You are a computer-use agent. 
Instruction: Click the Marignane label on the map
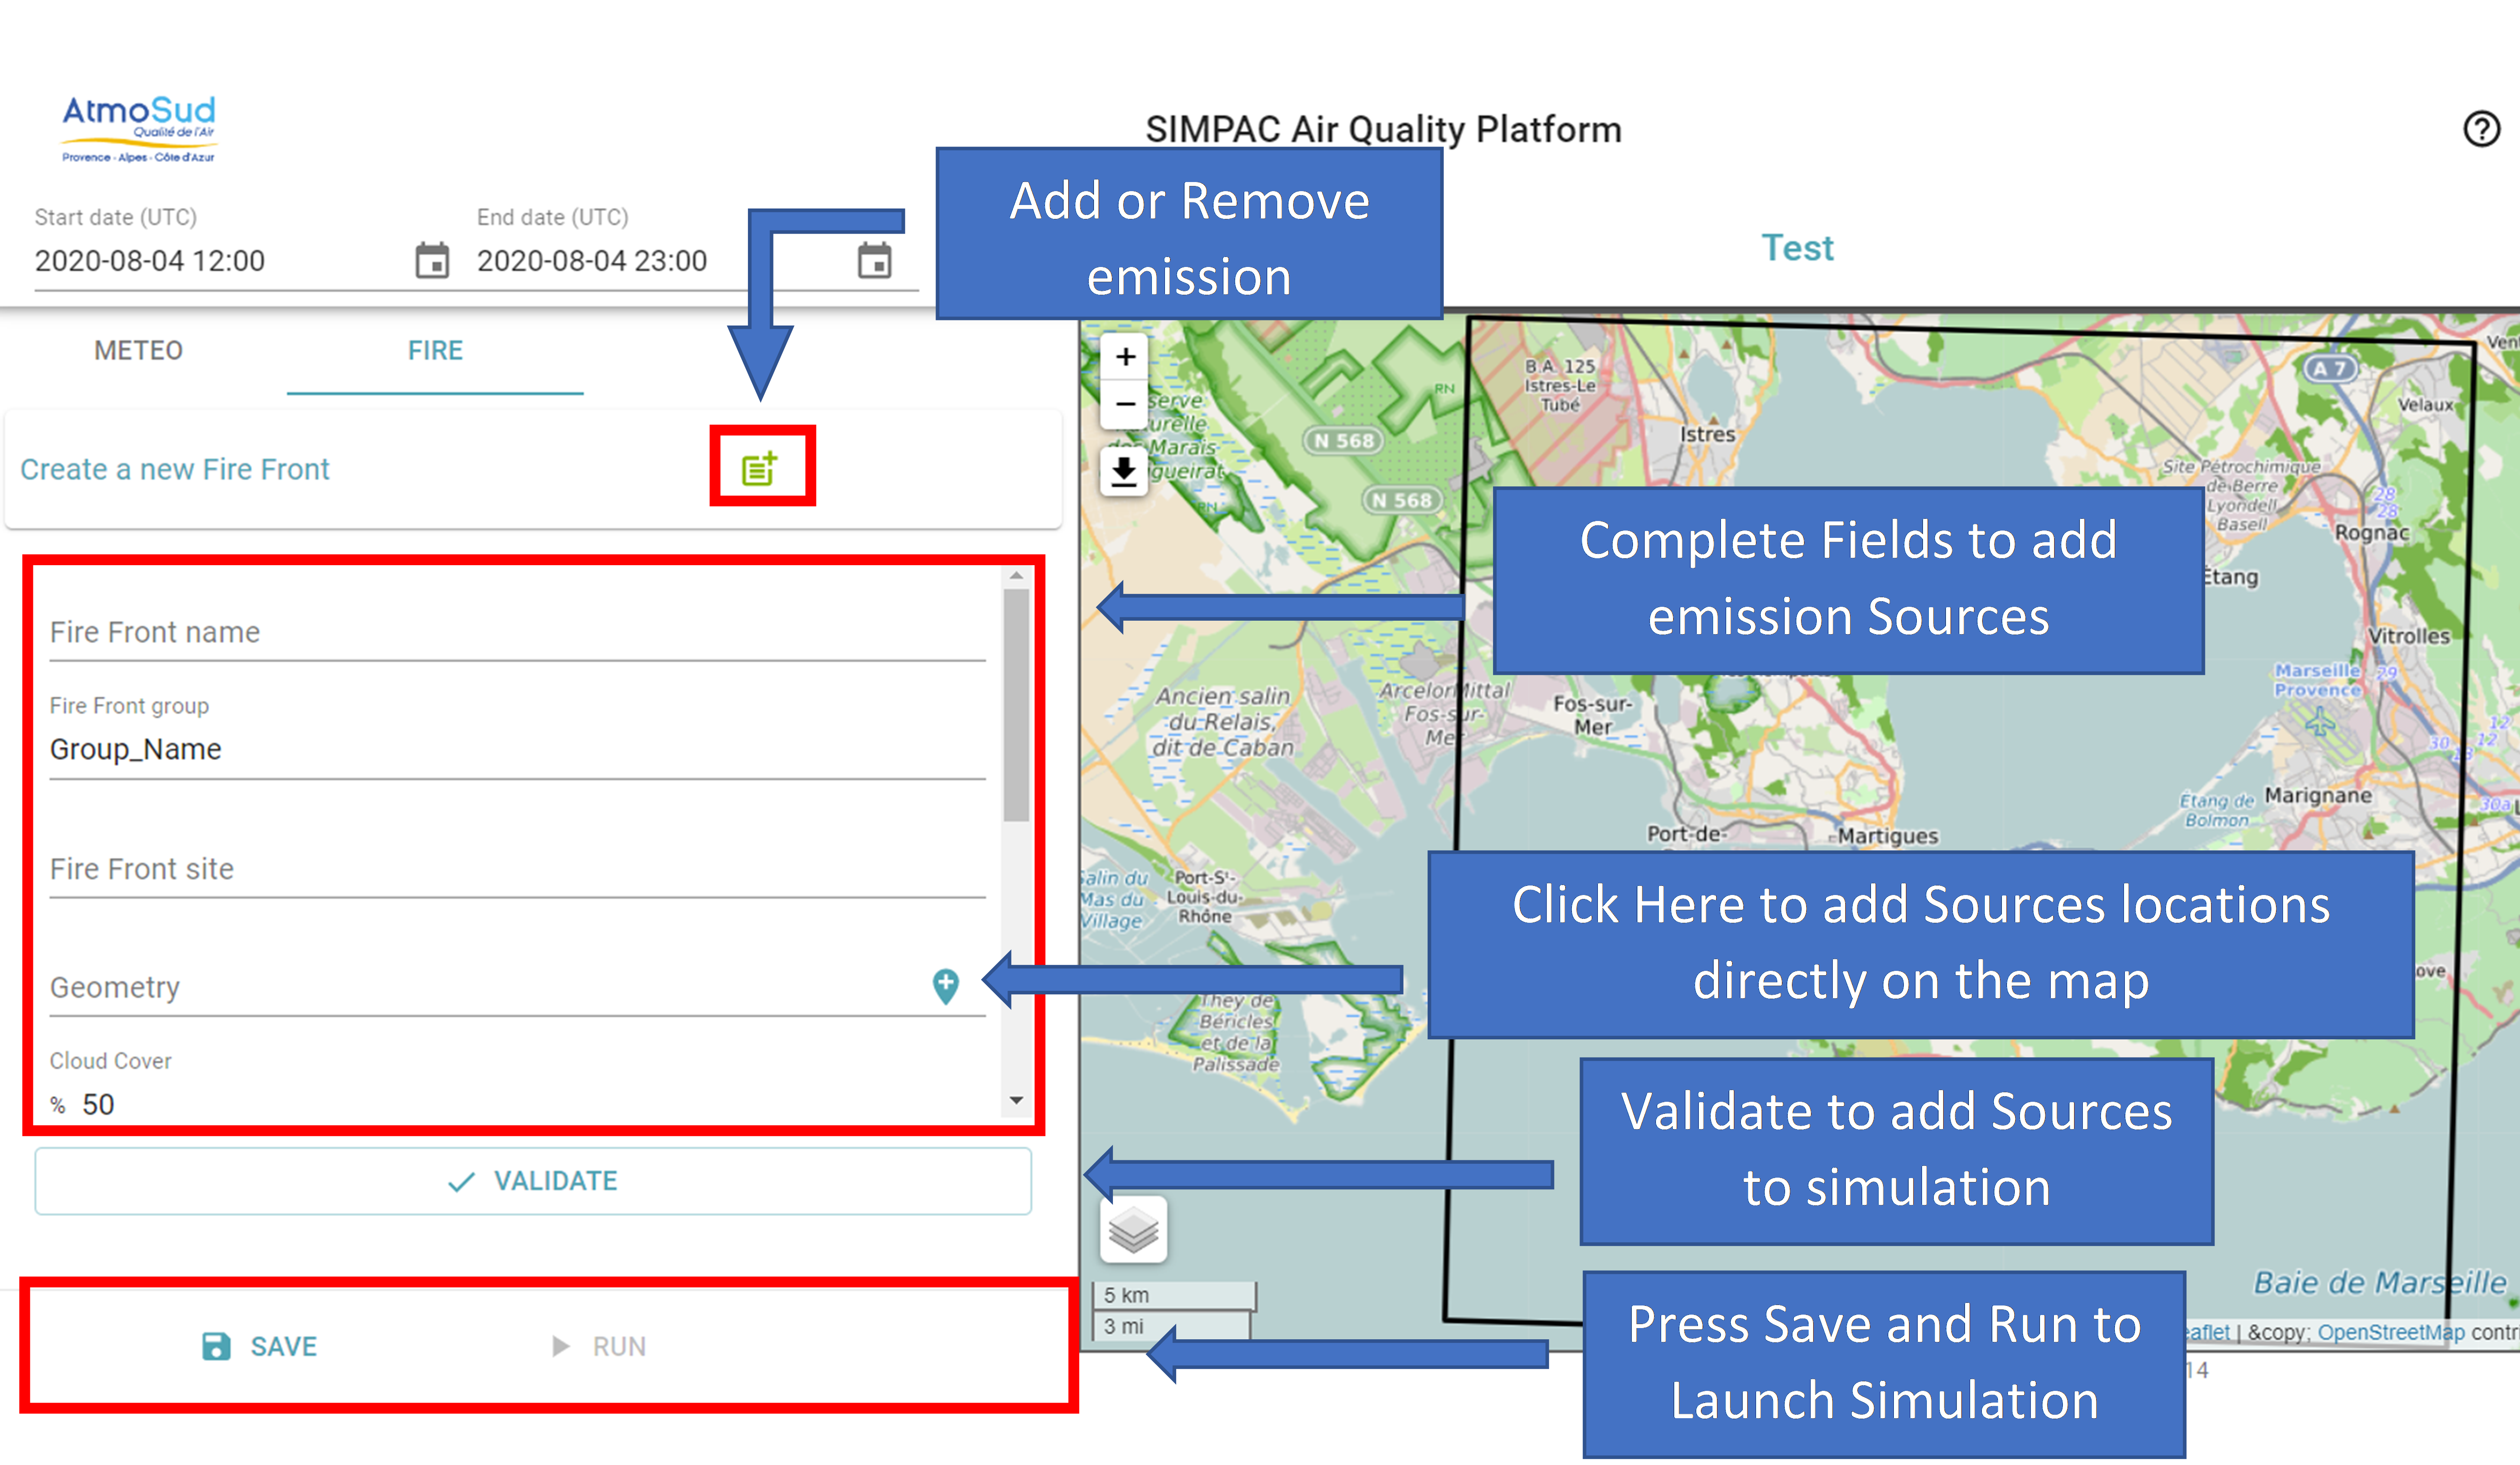point(2317,796)
